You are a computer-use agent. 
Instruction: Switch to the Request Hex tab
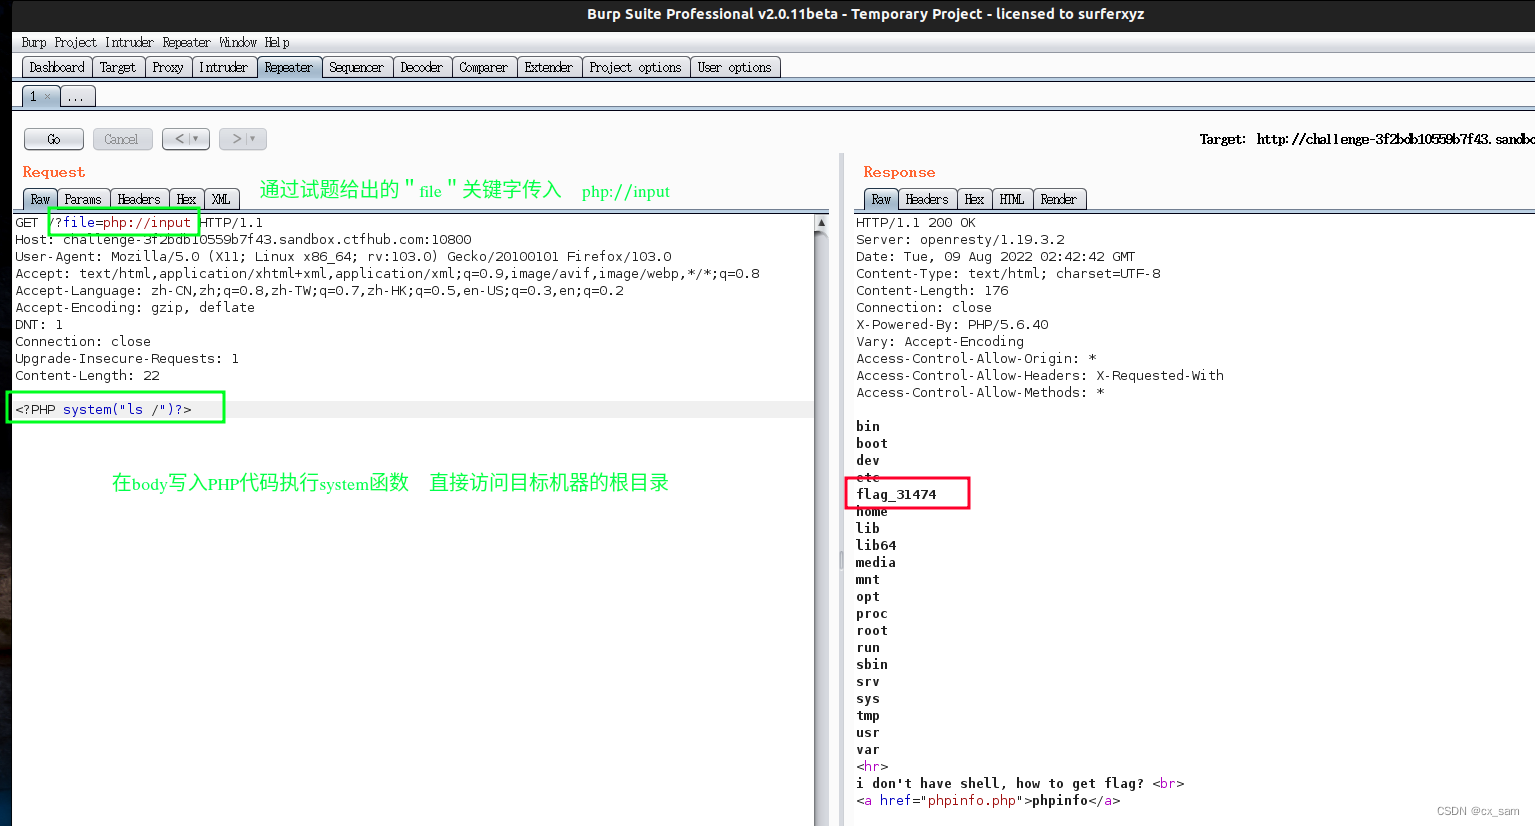[x=186, y=199]
